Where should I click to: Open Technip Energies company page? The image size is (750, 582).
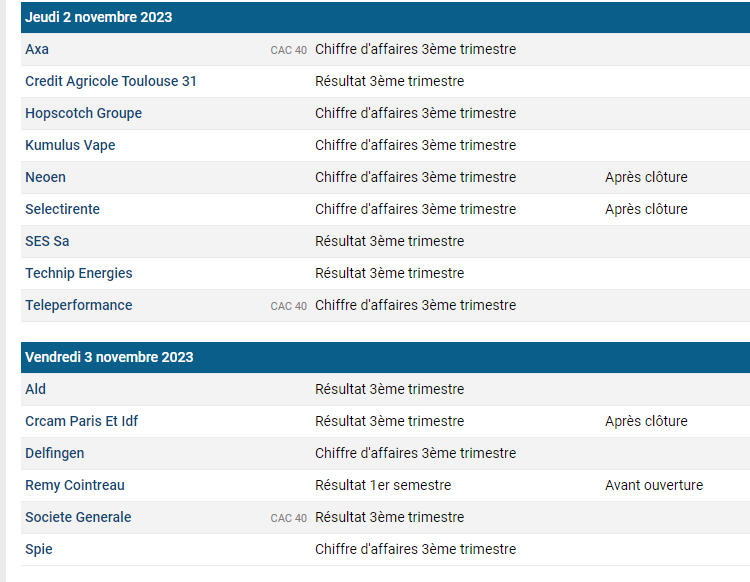[79, 274]
